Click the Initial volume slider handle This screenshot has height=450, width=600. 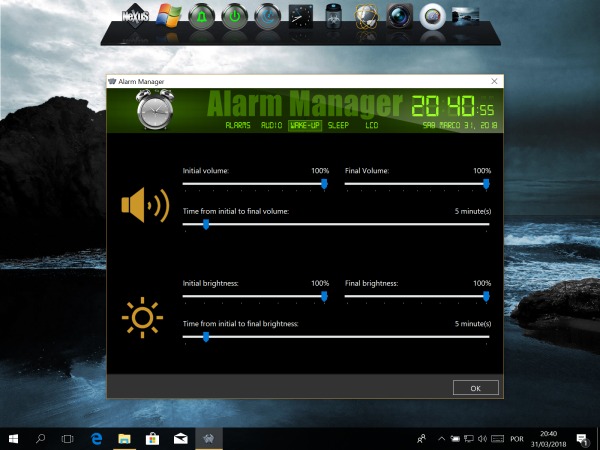323,183
